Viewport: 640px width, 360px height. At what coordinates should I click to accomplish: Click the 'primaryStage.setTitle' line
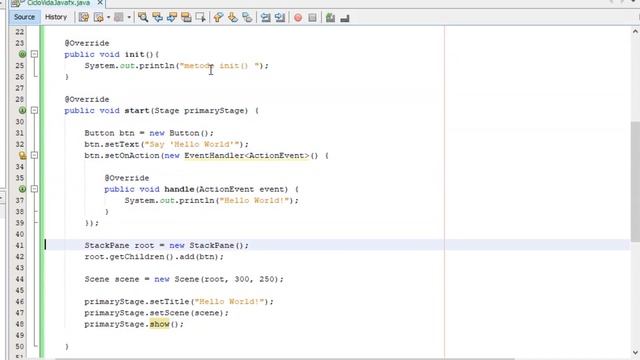(179, 302)
